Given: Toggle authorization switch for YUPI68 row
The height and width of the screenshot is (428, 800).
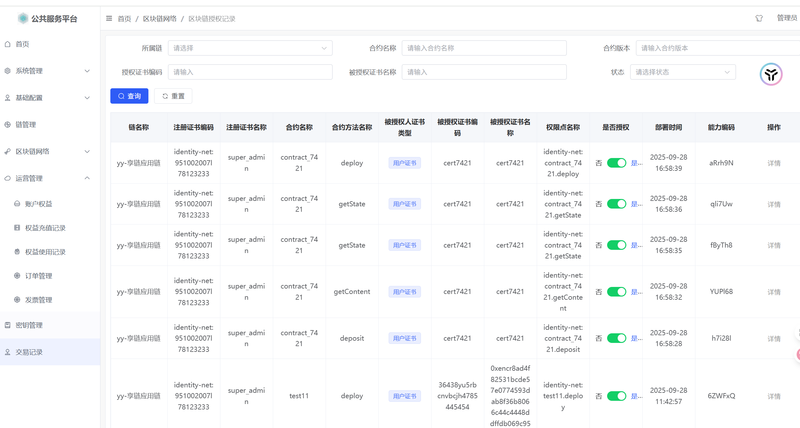Looking at the screenshot, I should click(x=616, y=292).
